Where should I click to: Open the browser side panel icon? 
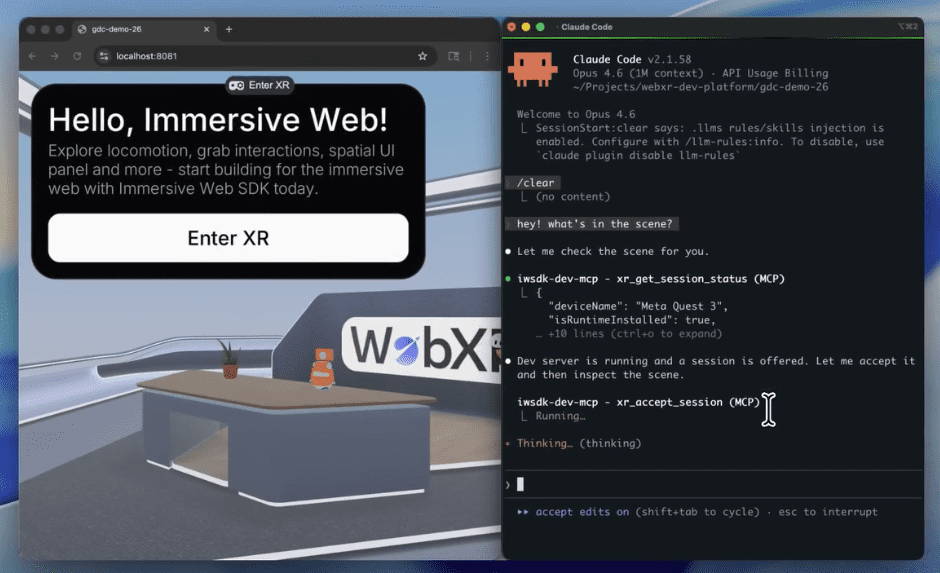pos(454,56)
